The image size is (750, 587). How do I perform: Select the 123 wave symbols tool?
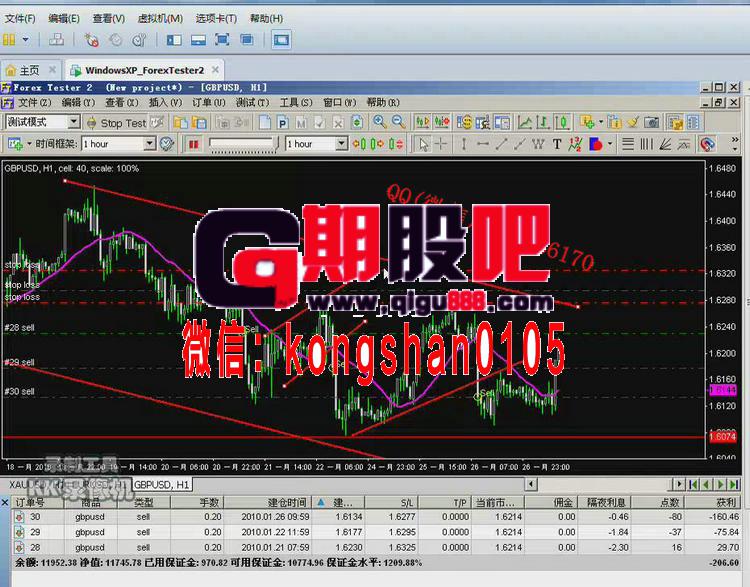pyautogui.click(x=575, y=144)
